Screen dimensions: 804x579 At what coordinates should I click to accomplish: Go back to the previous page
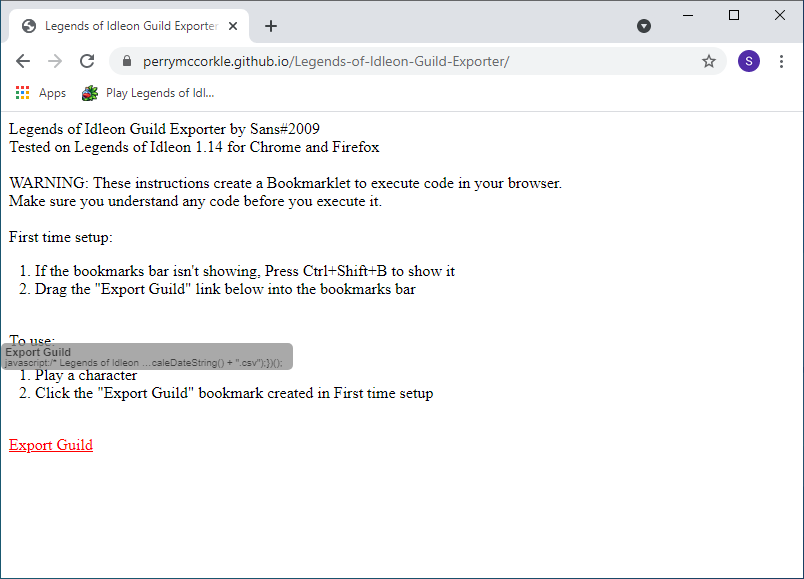(23, 62)
